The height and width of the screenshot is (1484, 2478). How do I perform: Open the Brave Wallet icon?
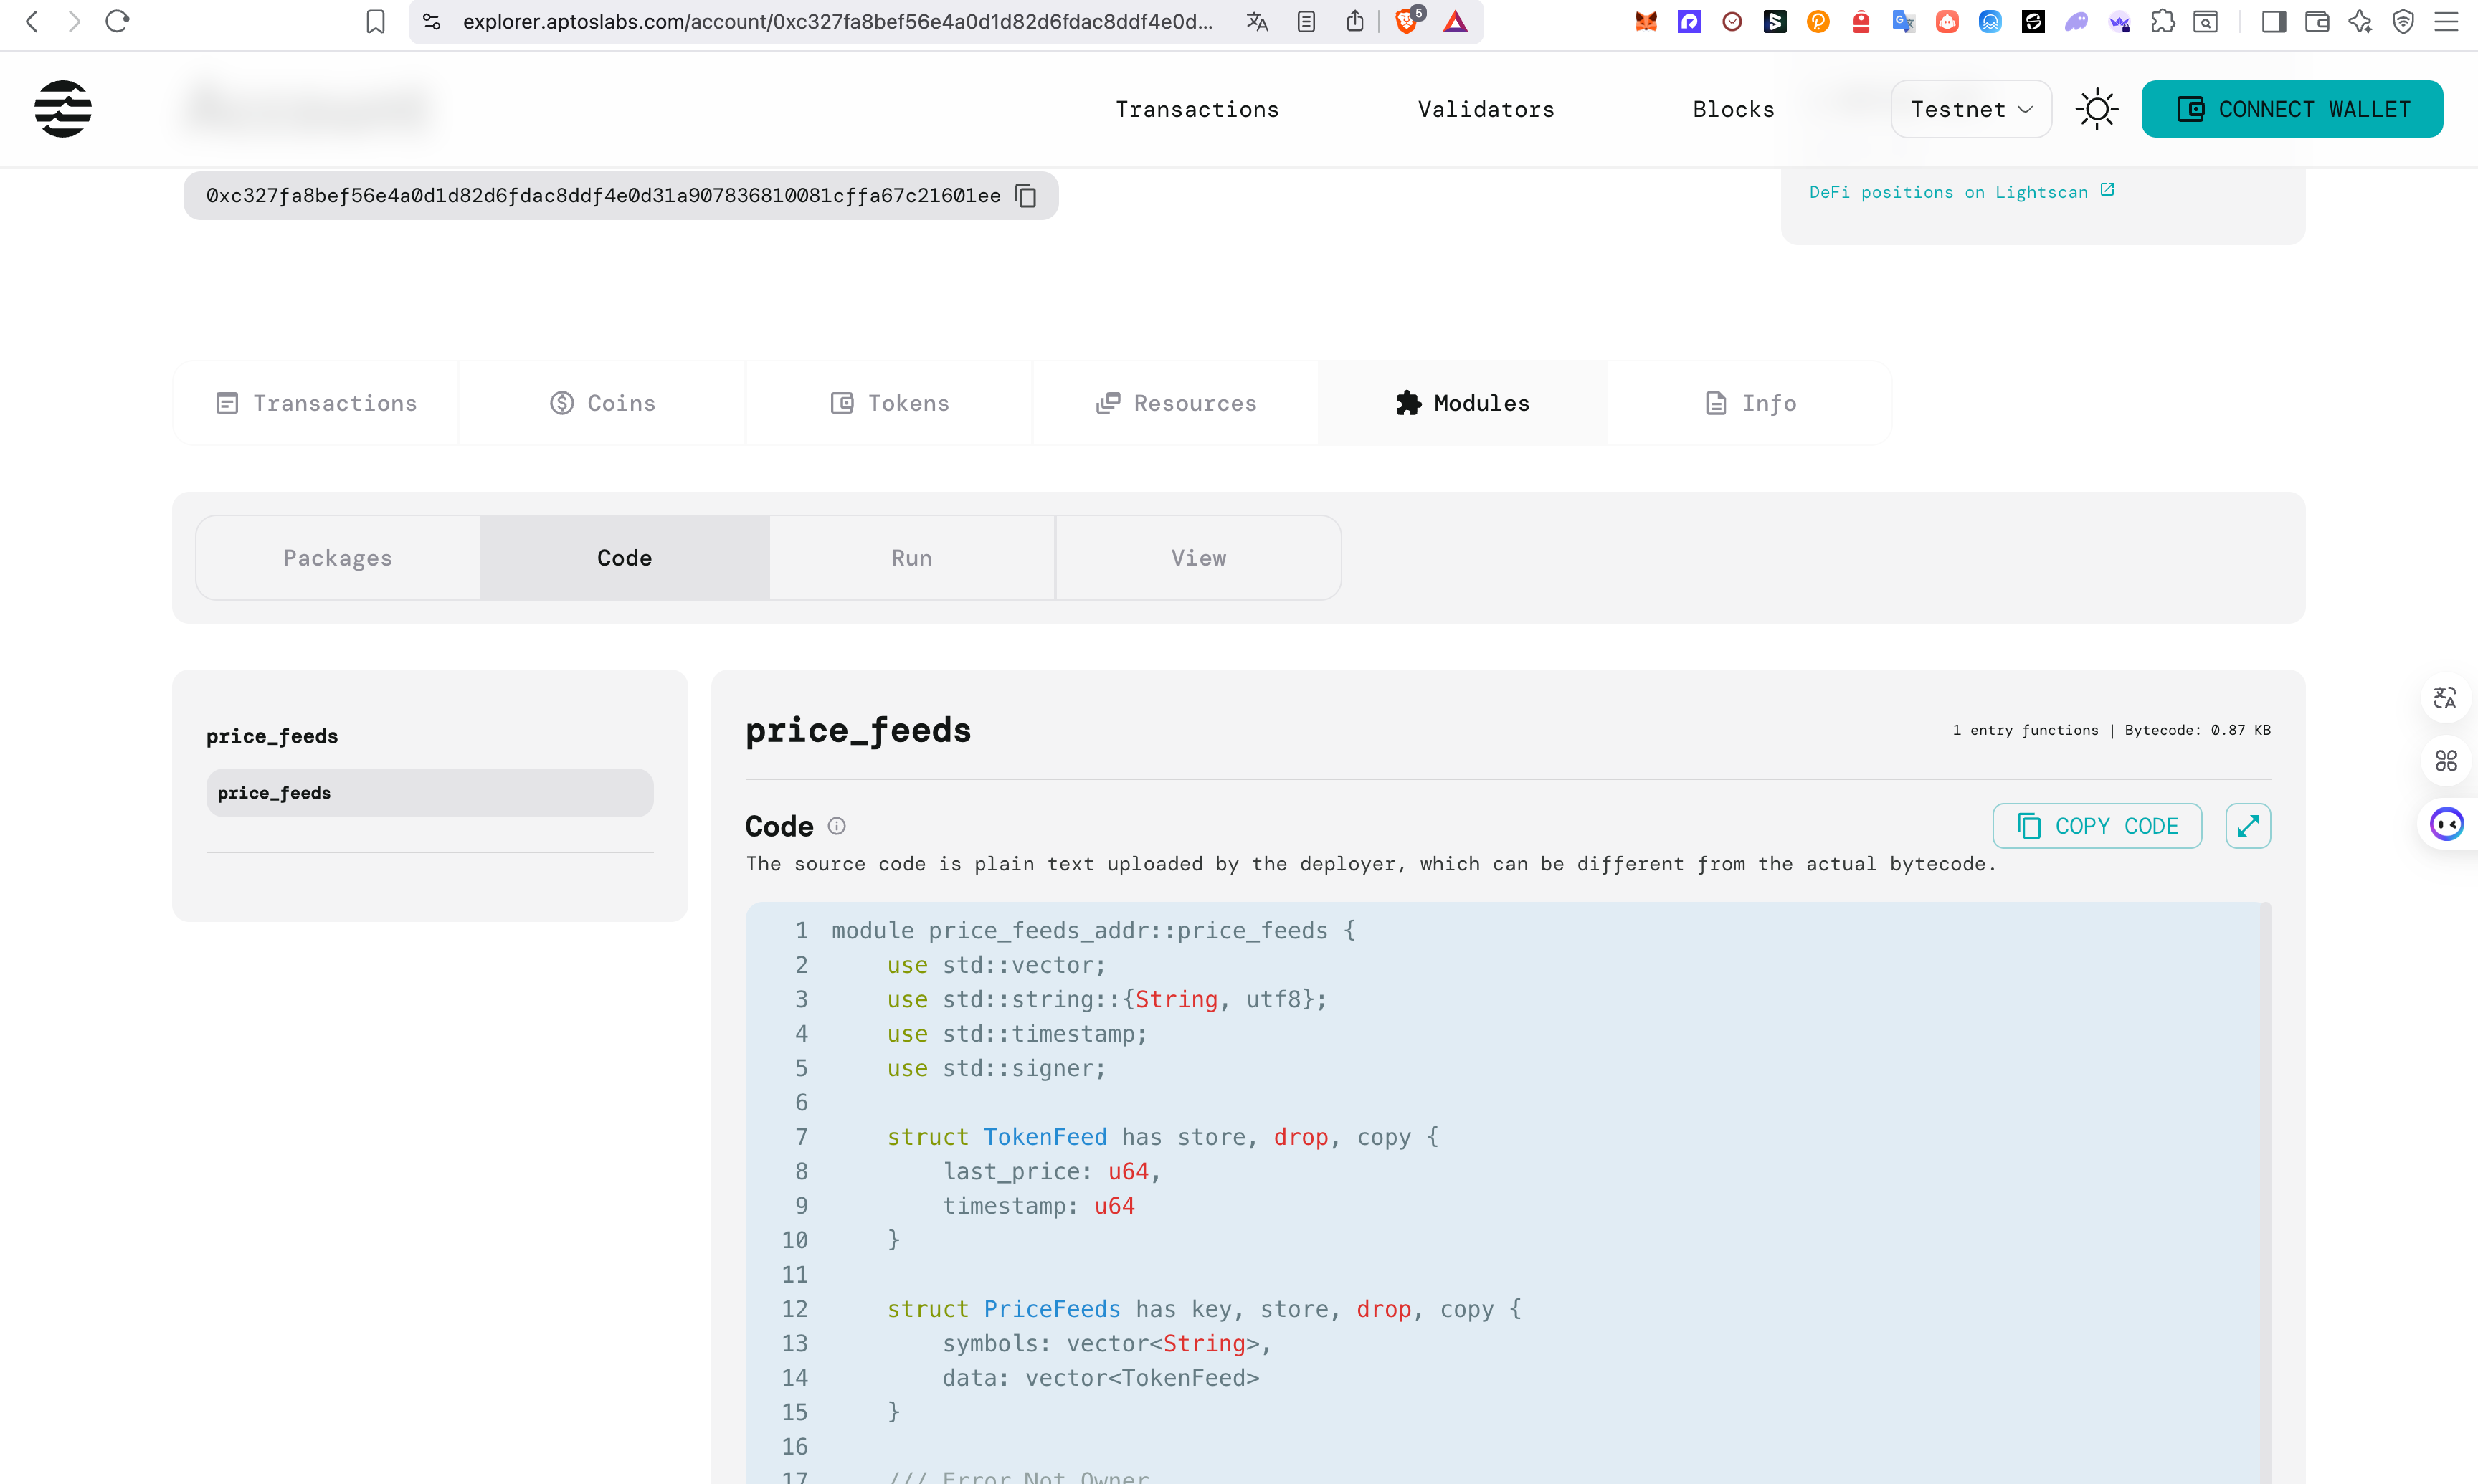coord(2316,21)
